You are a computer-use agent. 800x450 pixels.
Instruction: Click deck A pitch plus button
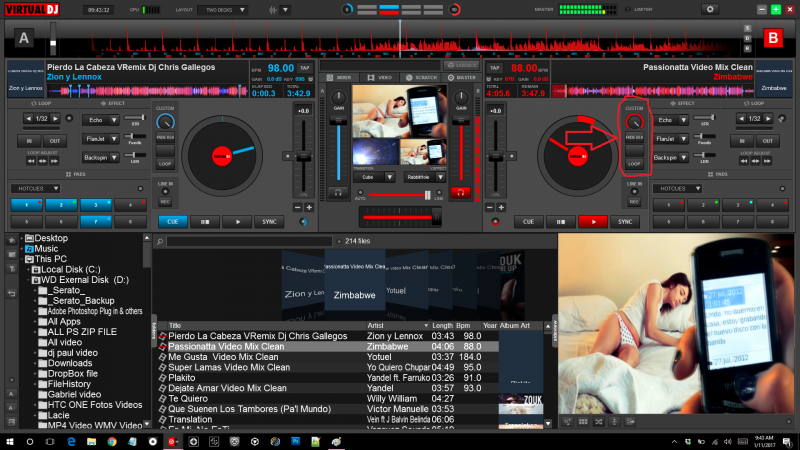coord(309,208)
